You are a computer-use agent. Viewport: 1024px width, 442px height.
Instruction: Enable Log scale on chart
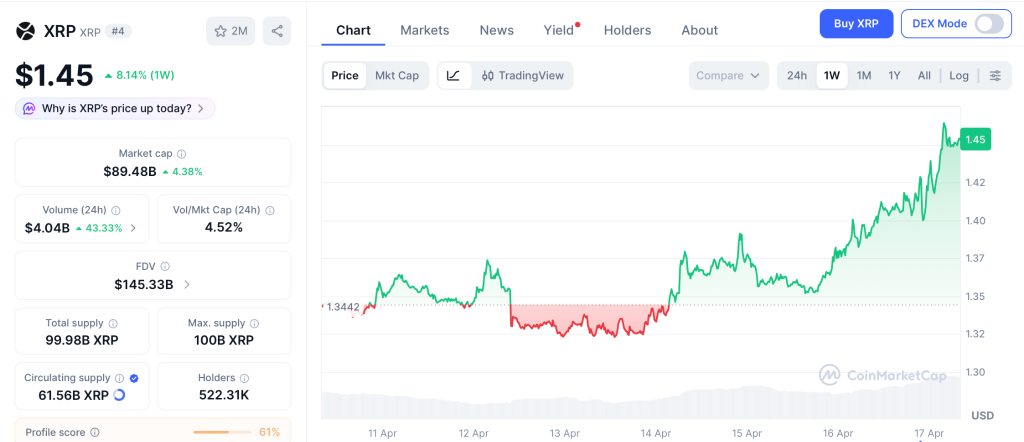tap(959, 76)
